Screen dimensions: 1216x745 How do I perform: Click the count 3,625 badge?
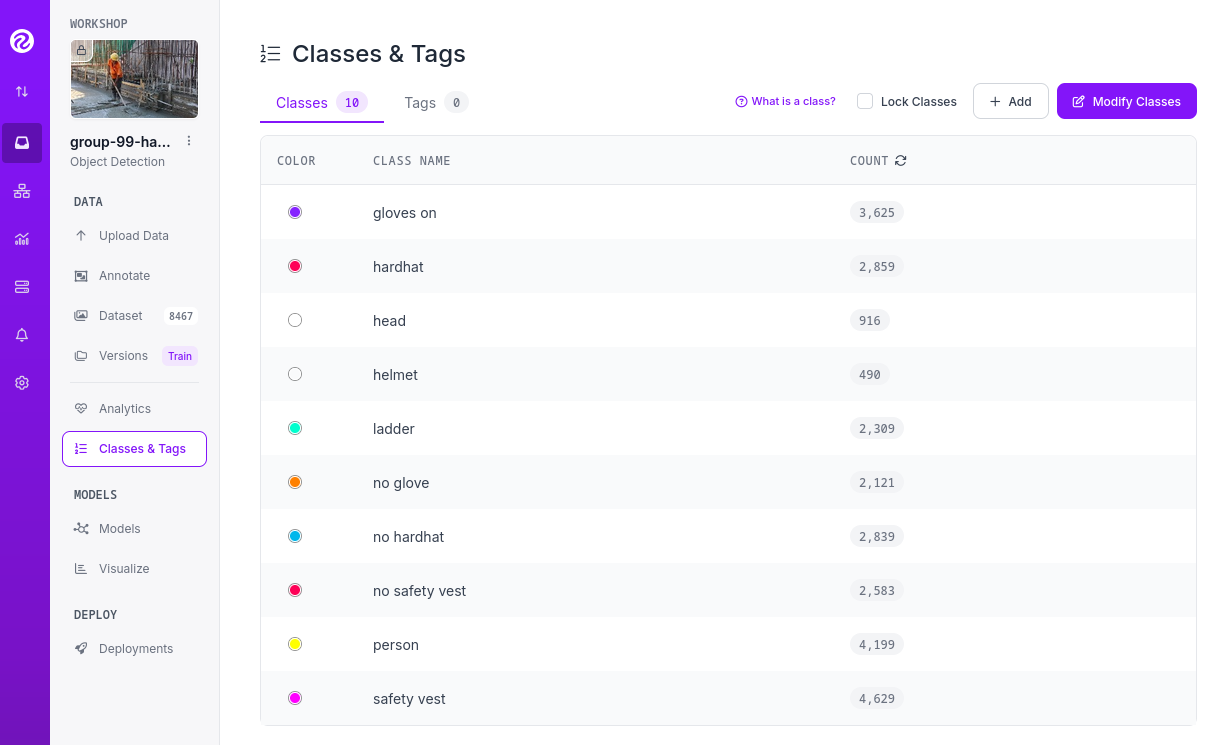[877, 212]
